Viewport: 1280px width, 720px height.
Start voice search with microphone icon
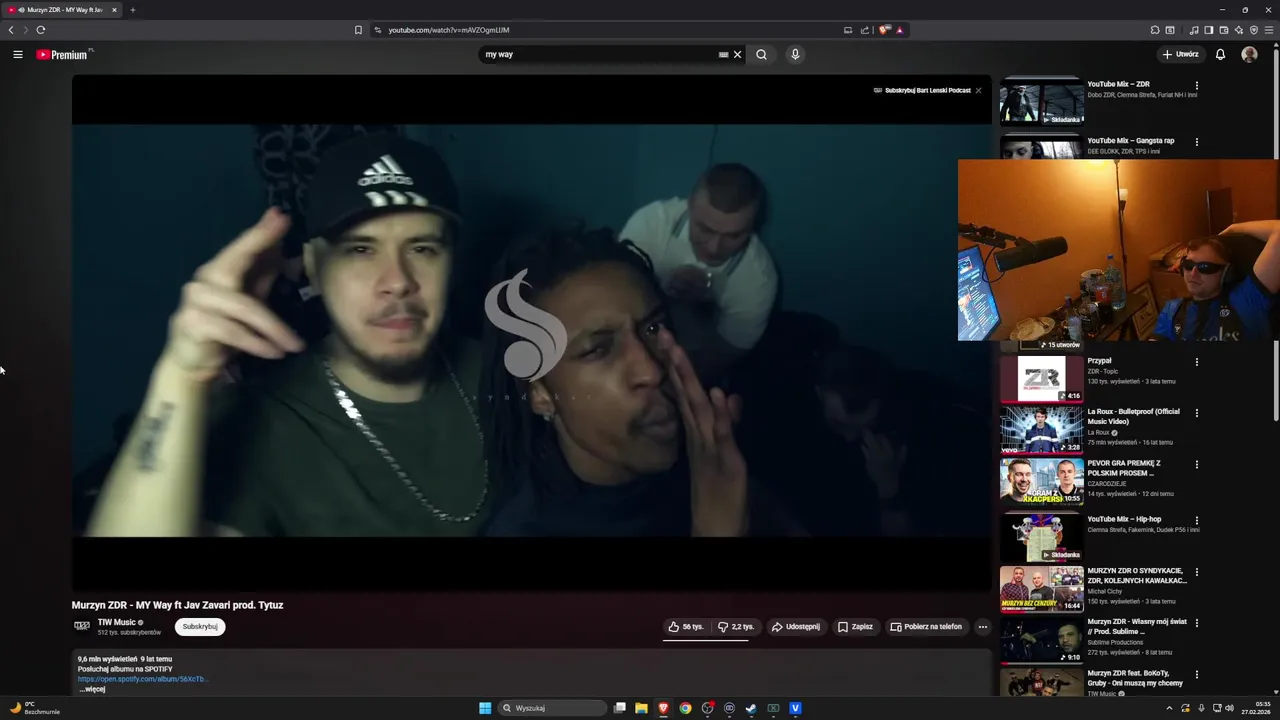[x=795, y=55]
